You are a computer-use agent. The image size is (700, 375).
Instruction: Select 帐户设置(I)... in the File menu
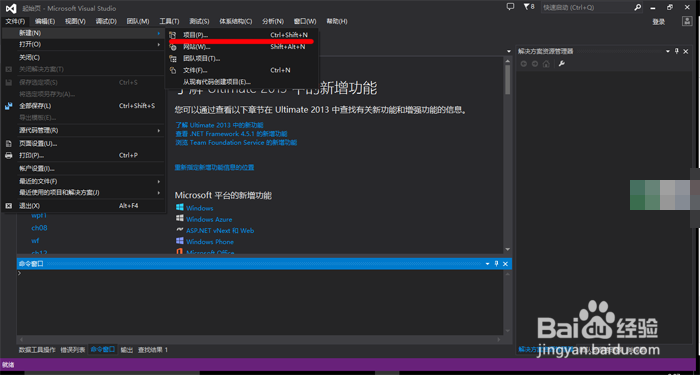83,169
